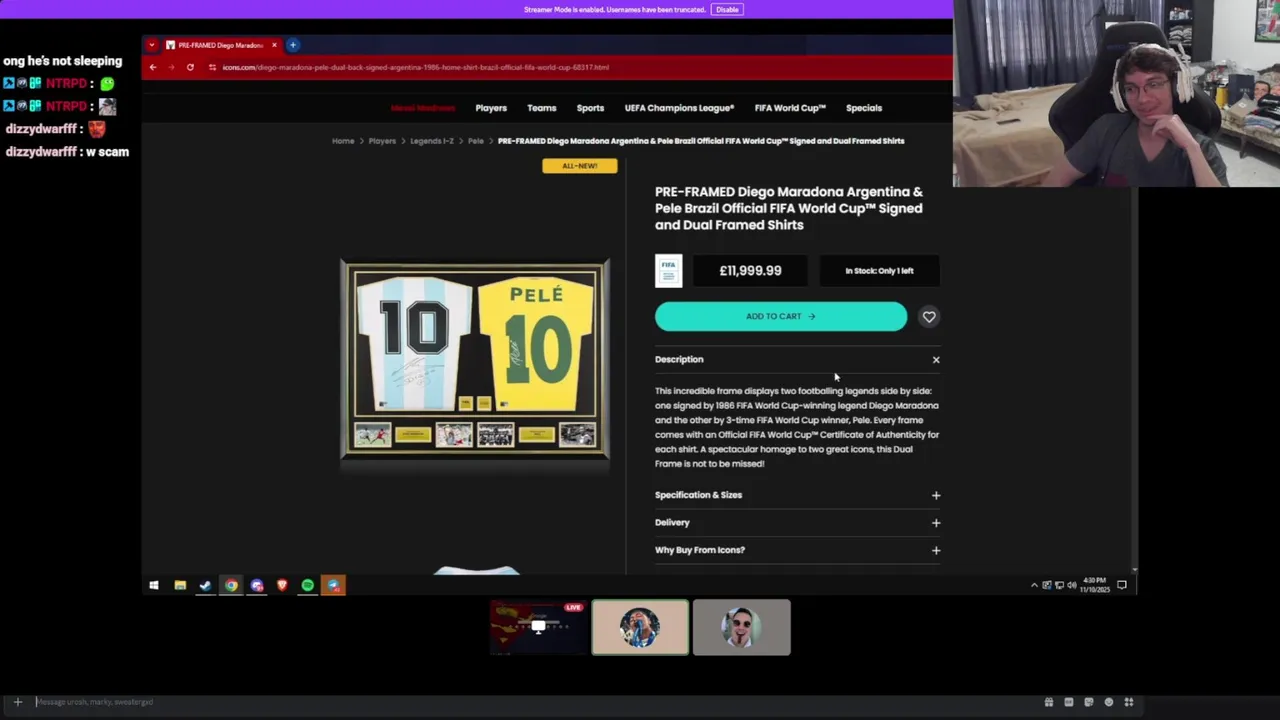The image size is (1280, 720).
Task: Select the icons.com URL address field
Action: (415, 67)
